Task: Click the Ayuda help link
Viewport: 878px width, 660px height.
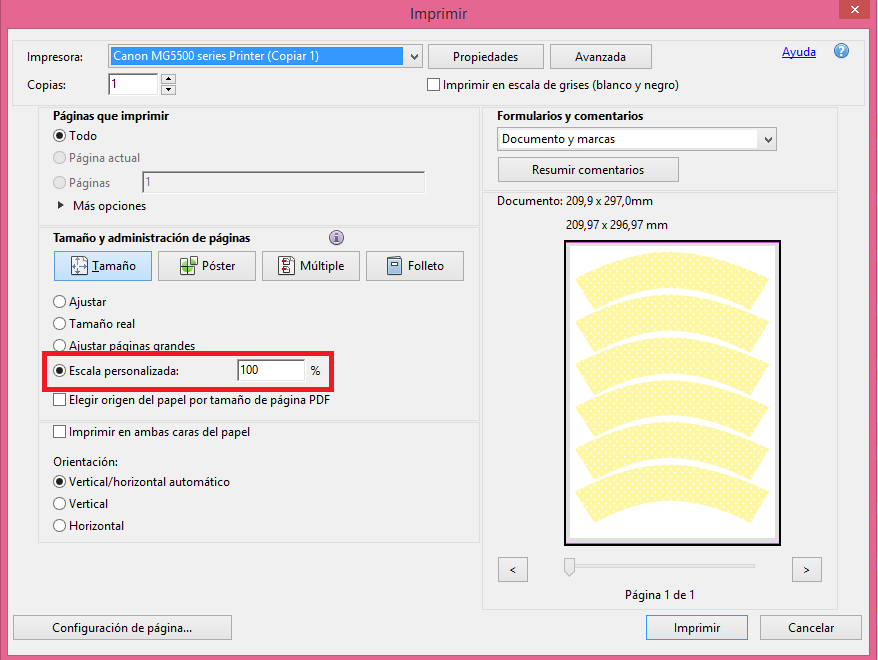Action: pos(798,52)
